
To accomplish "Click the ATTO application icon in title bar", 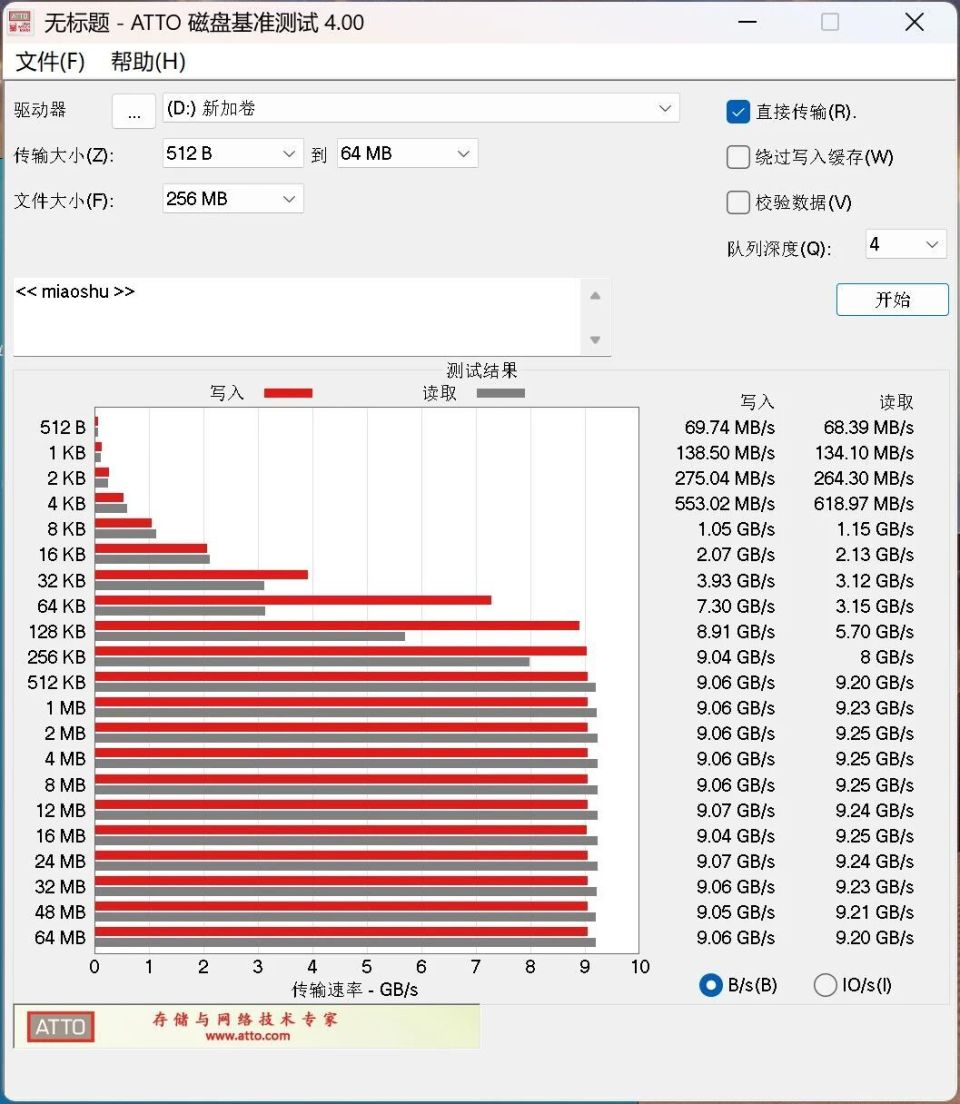I will click(21, 21).
